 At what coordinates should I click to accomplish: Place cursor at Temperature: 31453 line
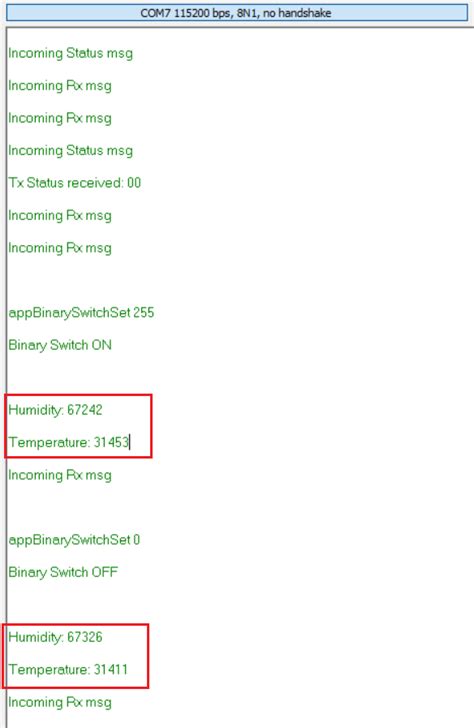(x=69, y=442)
